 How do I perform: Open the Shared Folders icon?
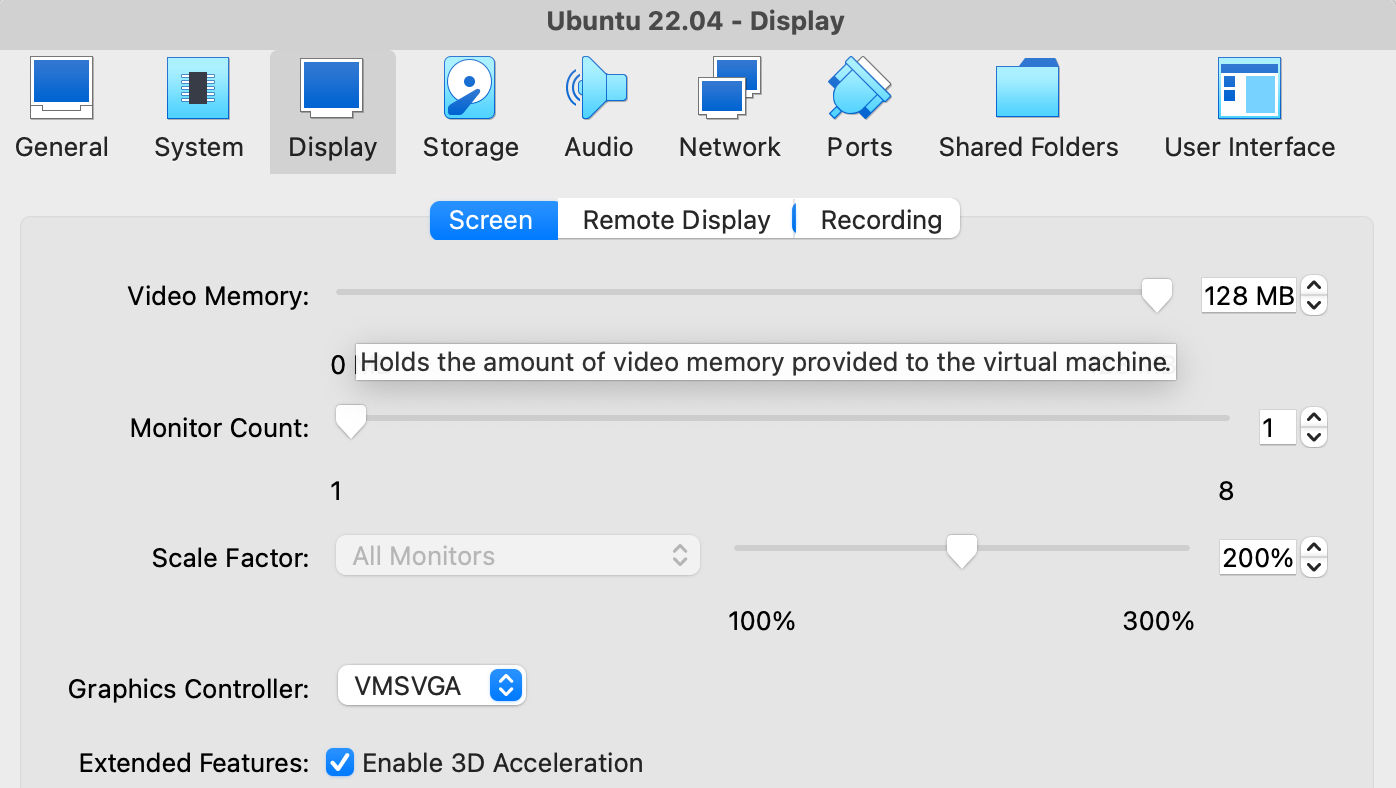(x=1028, y=88)
